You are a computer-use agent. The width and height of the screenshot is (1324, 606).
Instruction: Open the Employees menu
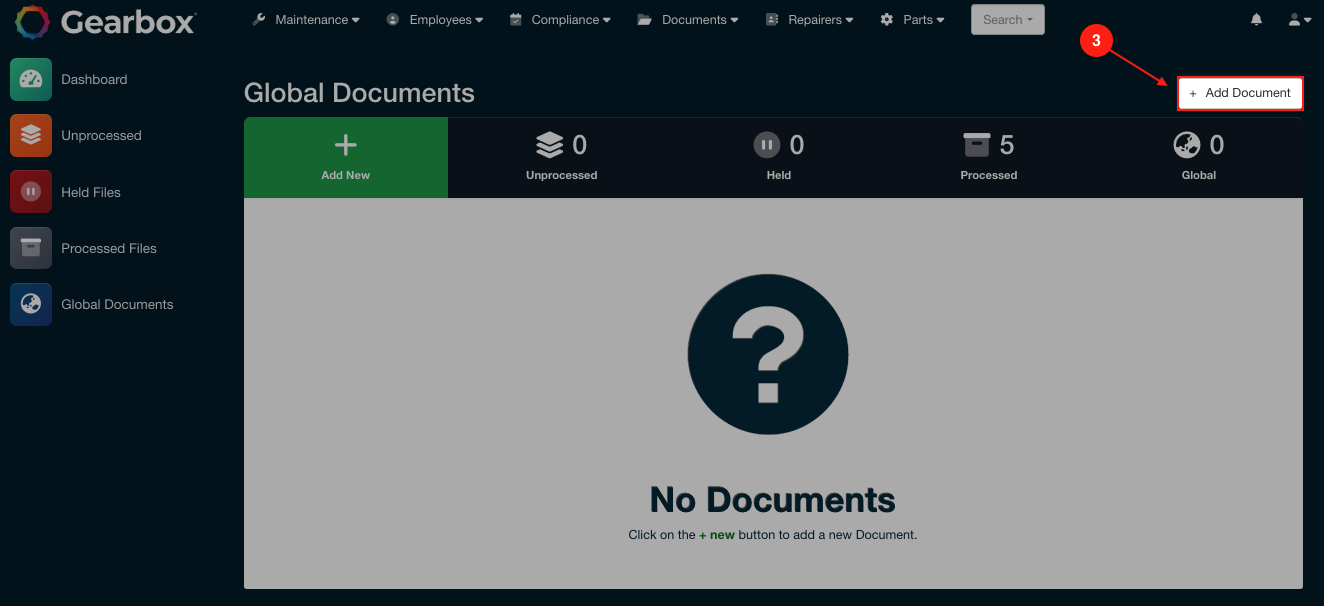click(435, 19)
